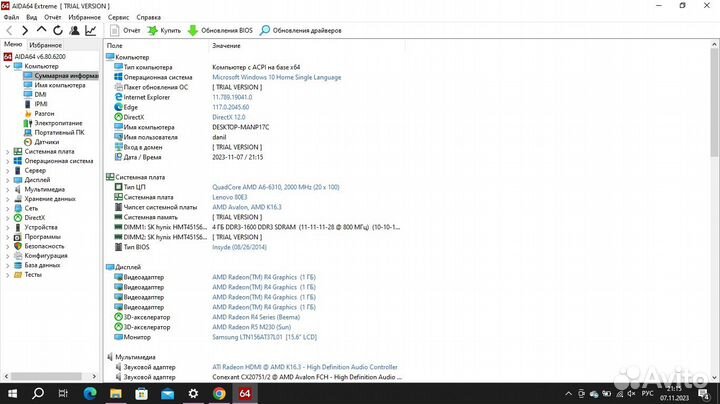Viewport: 720px width, 404px height.
Task: Open the Insyde BIOS type link
Action: click(x=239, y=247)
